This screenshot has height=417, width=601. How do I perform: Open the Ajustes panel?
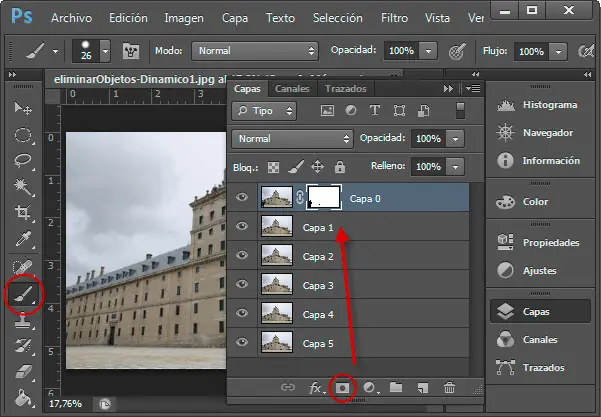point(540,271)
